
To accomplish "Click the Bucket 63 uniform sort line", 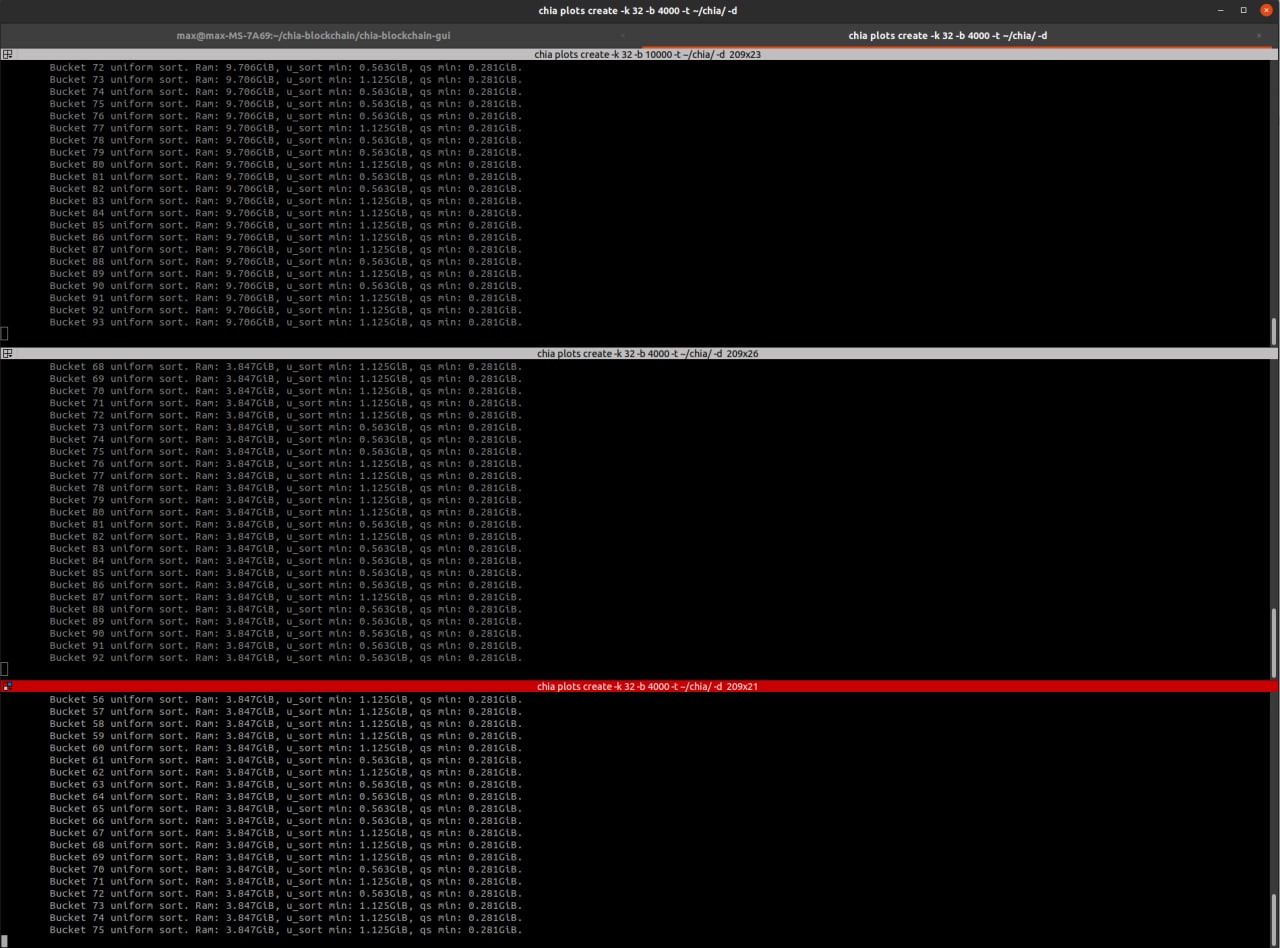I will 286,784.
